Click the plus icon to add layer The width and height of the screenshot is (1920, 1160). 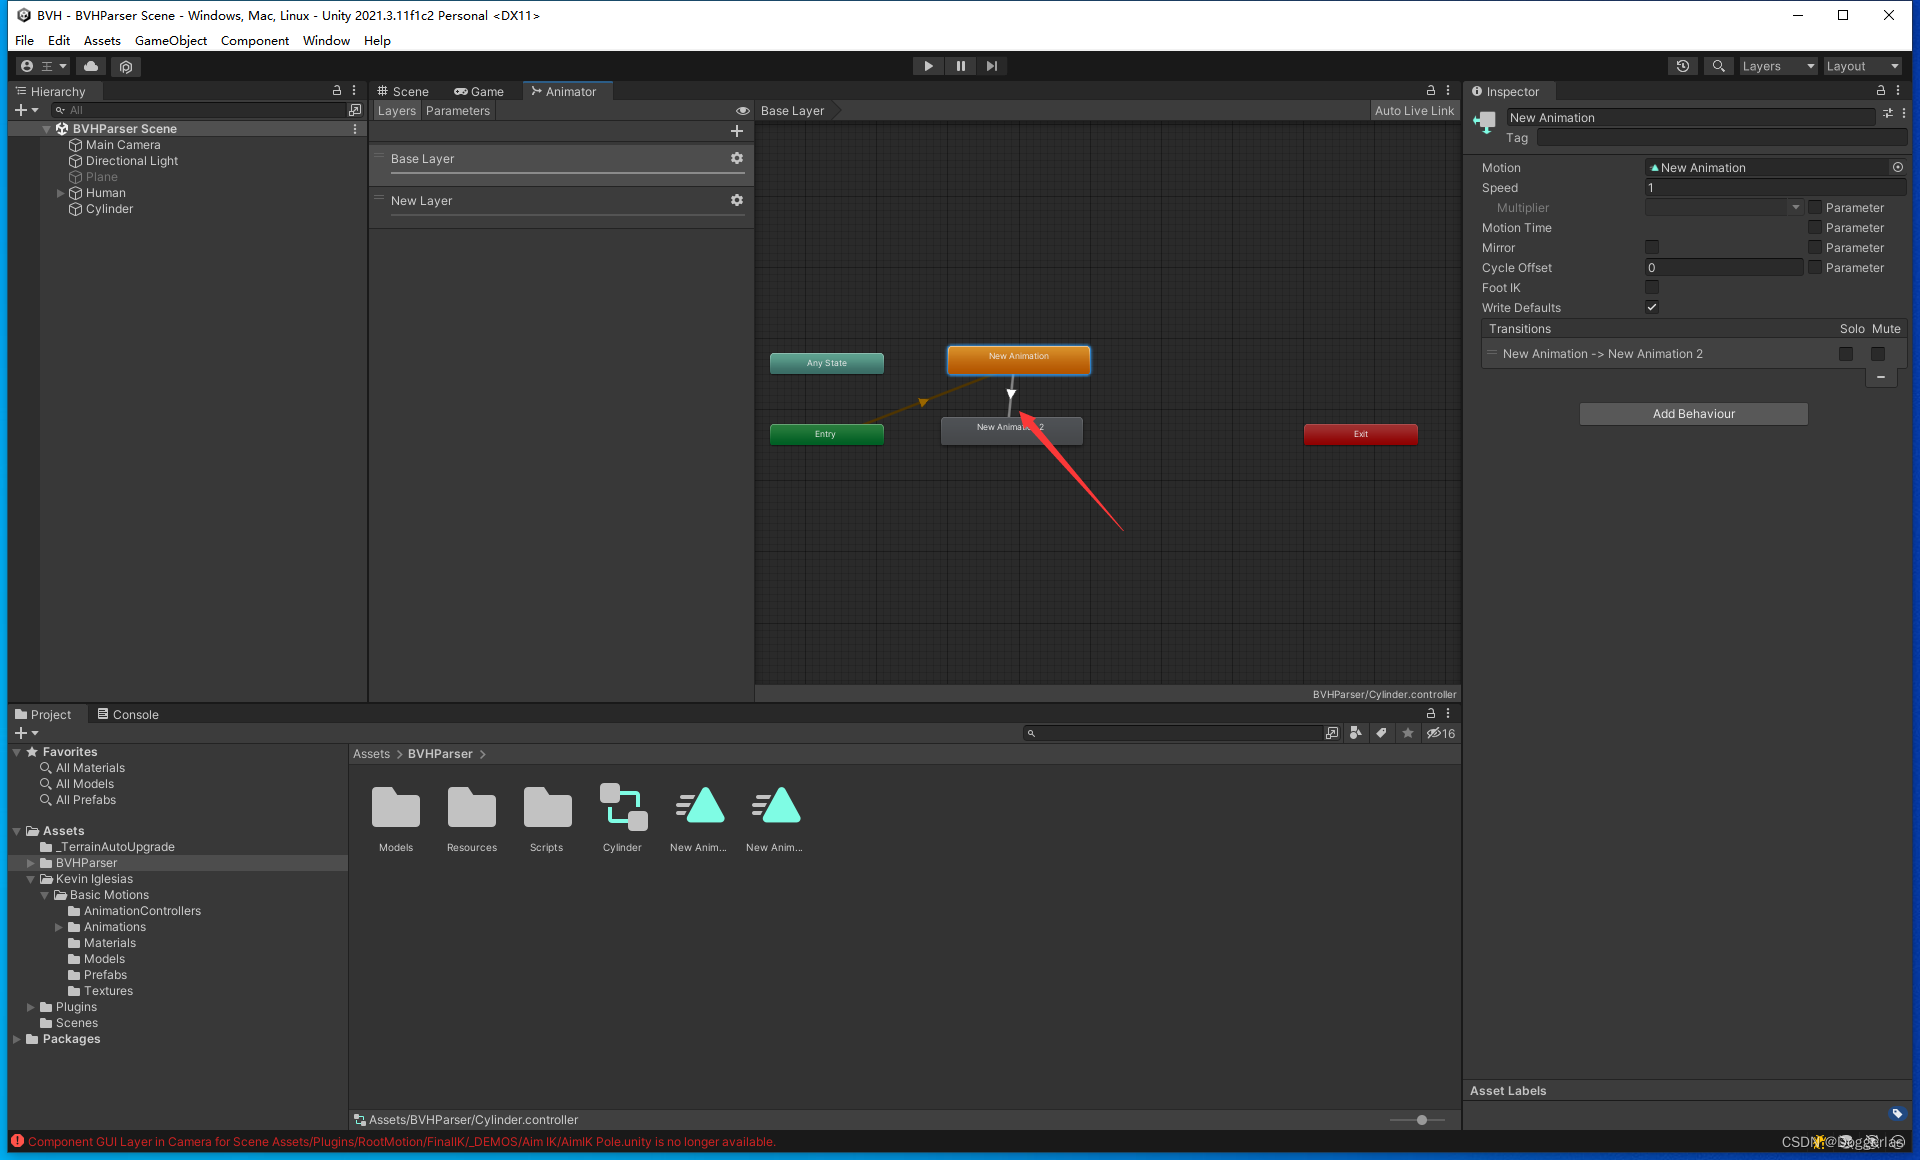[x=736, y=131]
